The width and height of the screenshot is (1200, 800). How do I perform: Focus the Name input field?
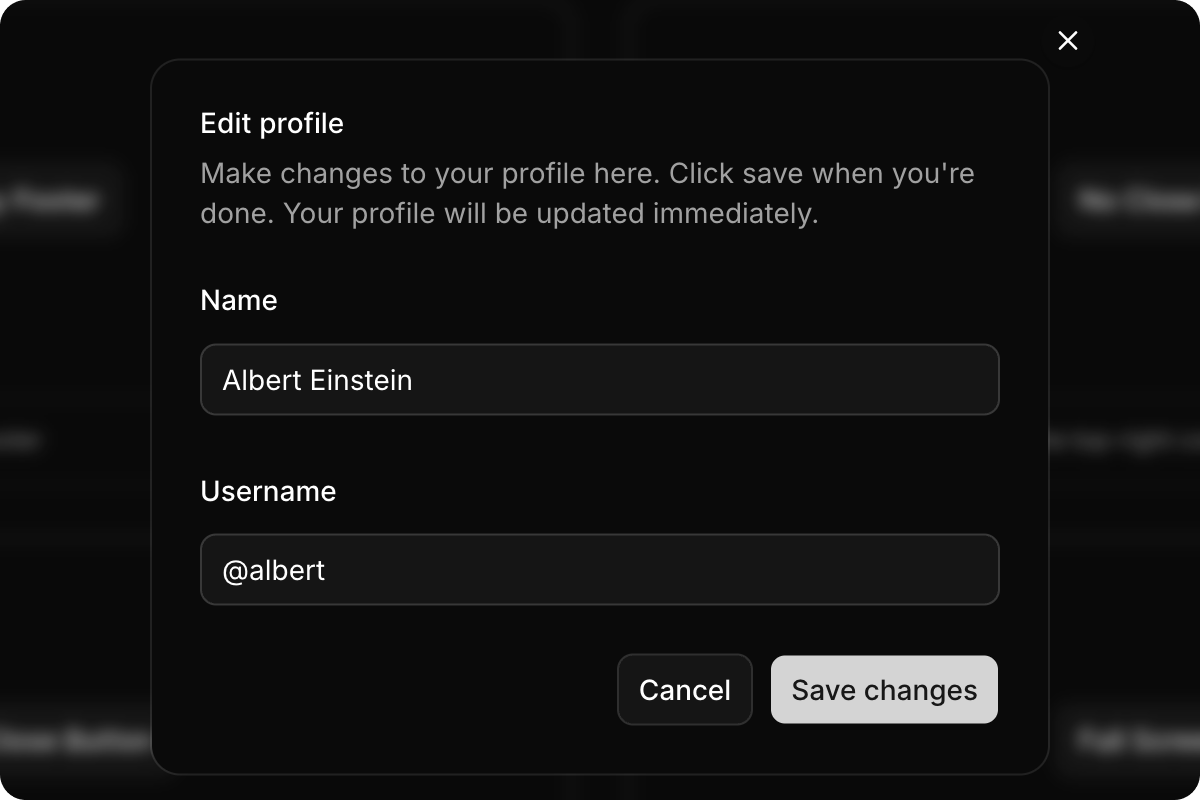[x=600, y=380]
